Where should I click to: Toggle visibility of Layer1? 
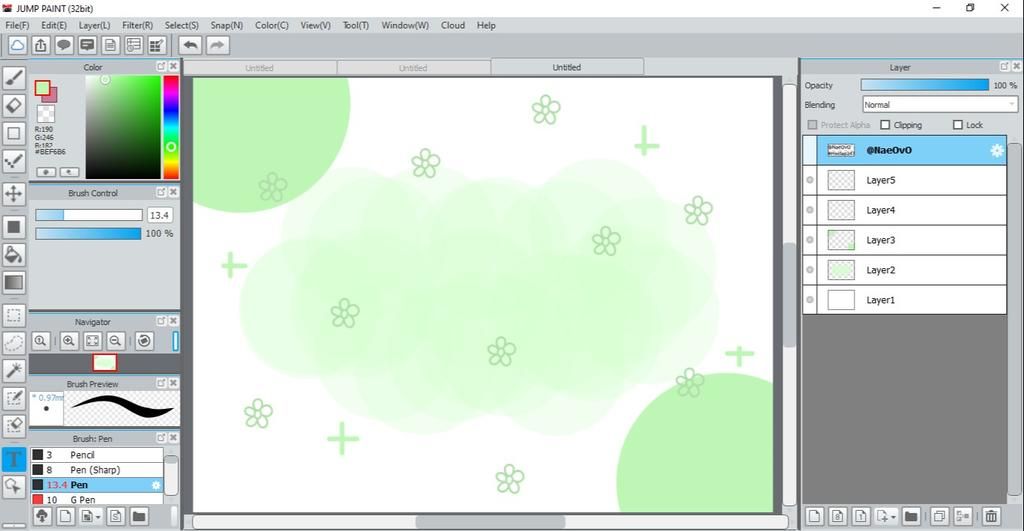(x=810, y=300)
